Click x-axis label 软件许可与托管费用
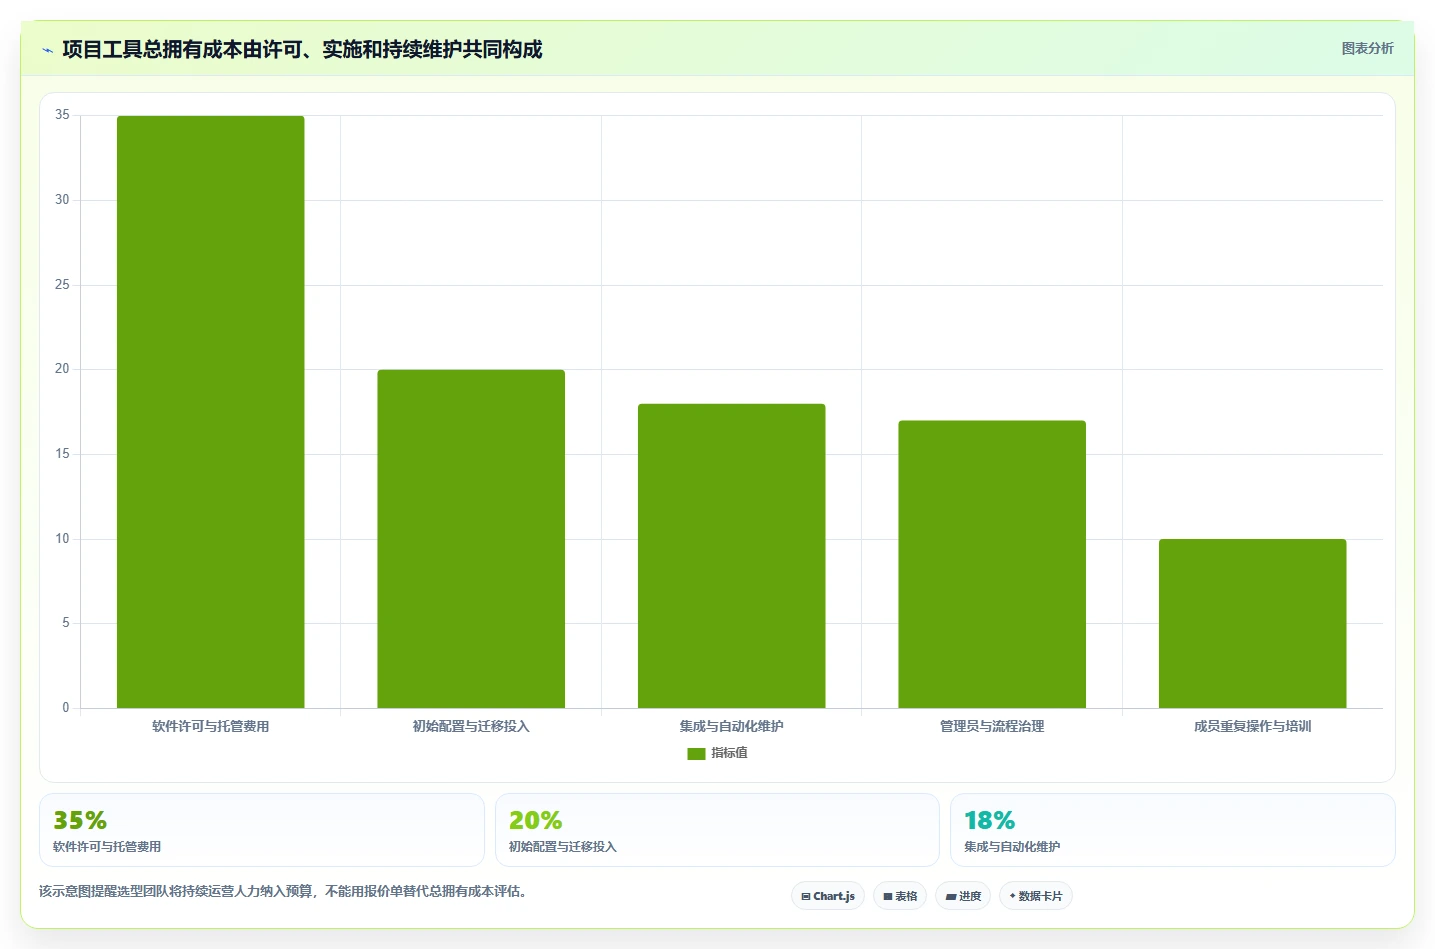 click(x=210, y=726)
